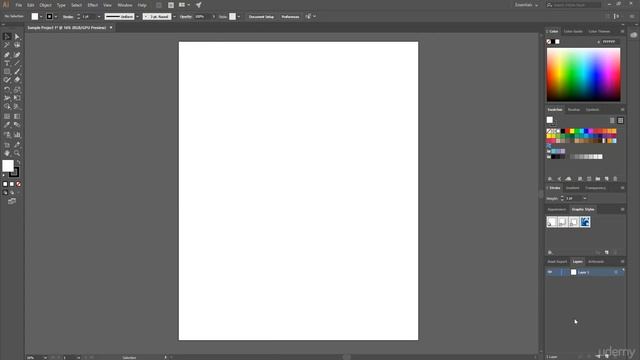Switch to the Gradient panel tab
640x360 pixels.
(x=572, y=188)
